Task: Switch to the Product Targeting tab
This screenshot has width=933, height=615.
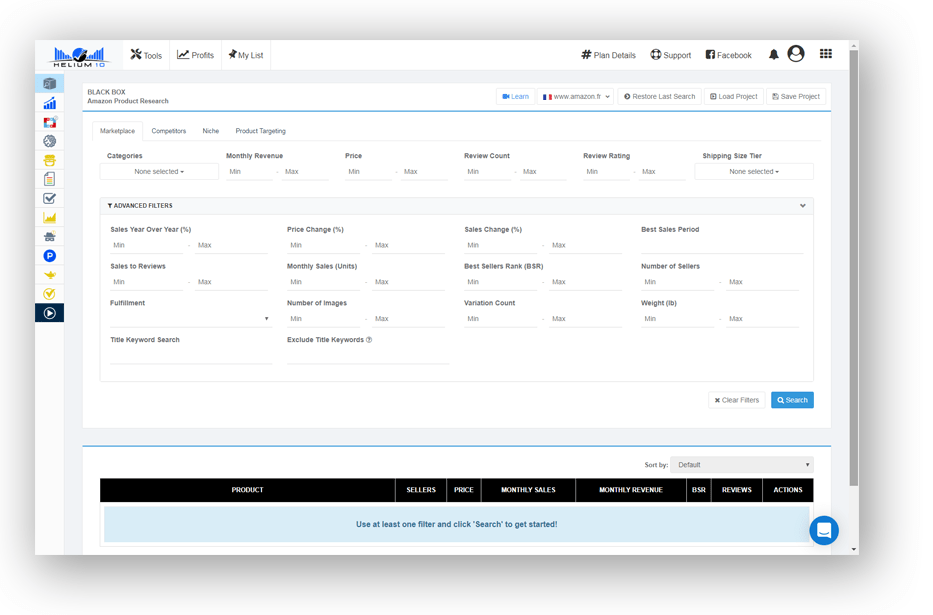Action: [x=260, y=131]
